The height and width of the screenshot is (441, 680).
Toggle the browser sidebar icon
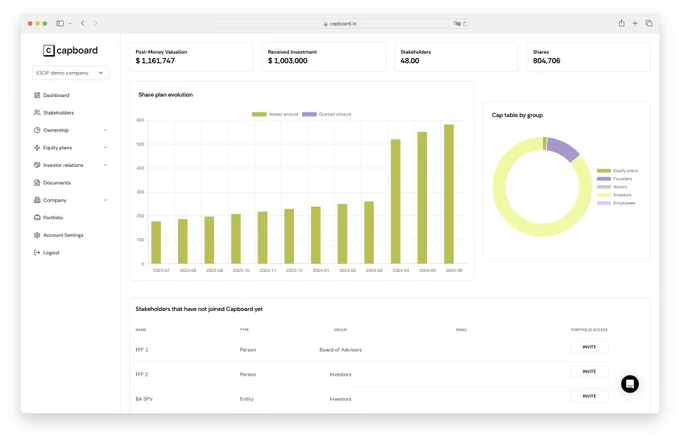(60, 23)
